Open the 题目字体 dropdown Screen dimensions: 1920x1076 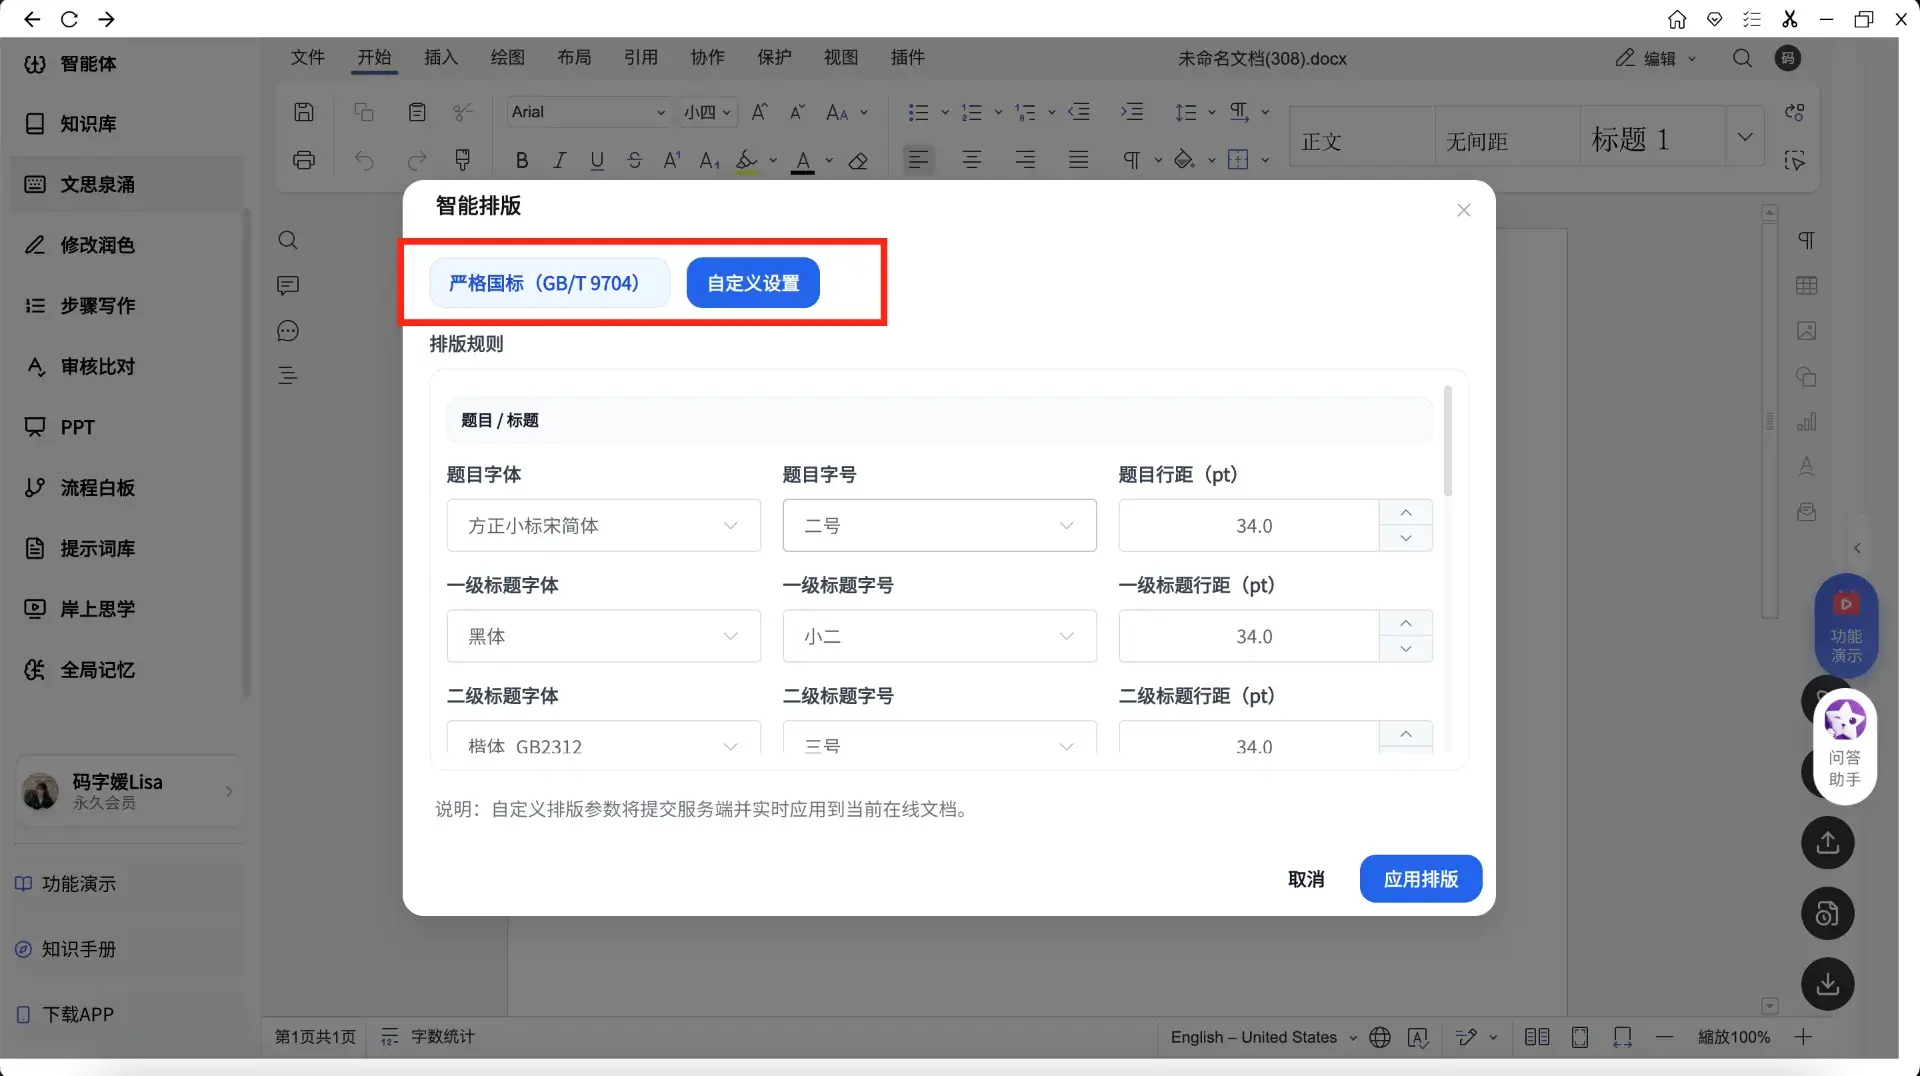[603, 526]
